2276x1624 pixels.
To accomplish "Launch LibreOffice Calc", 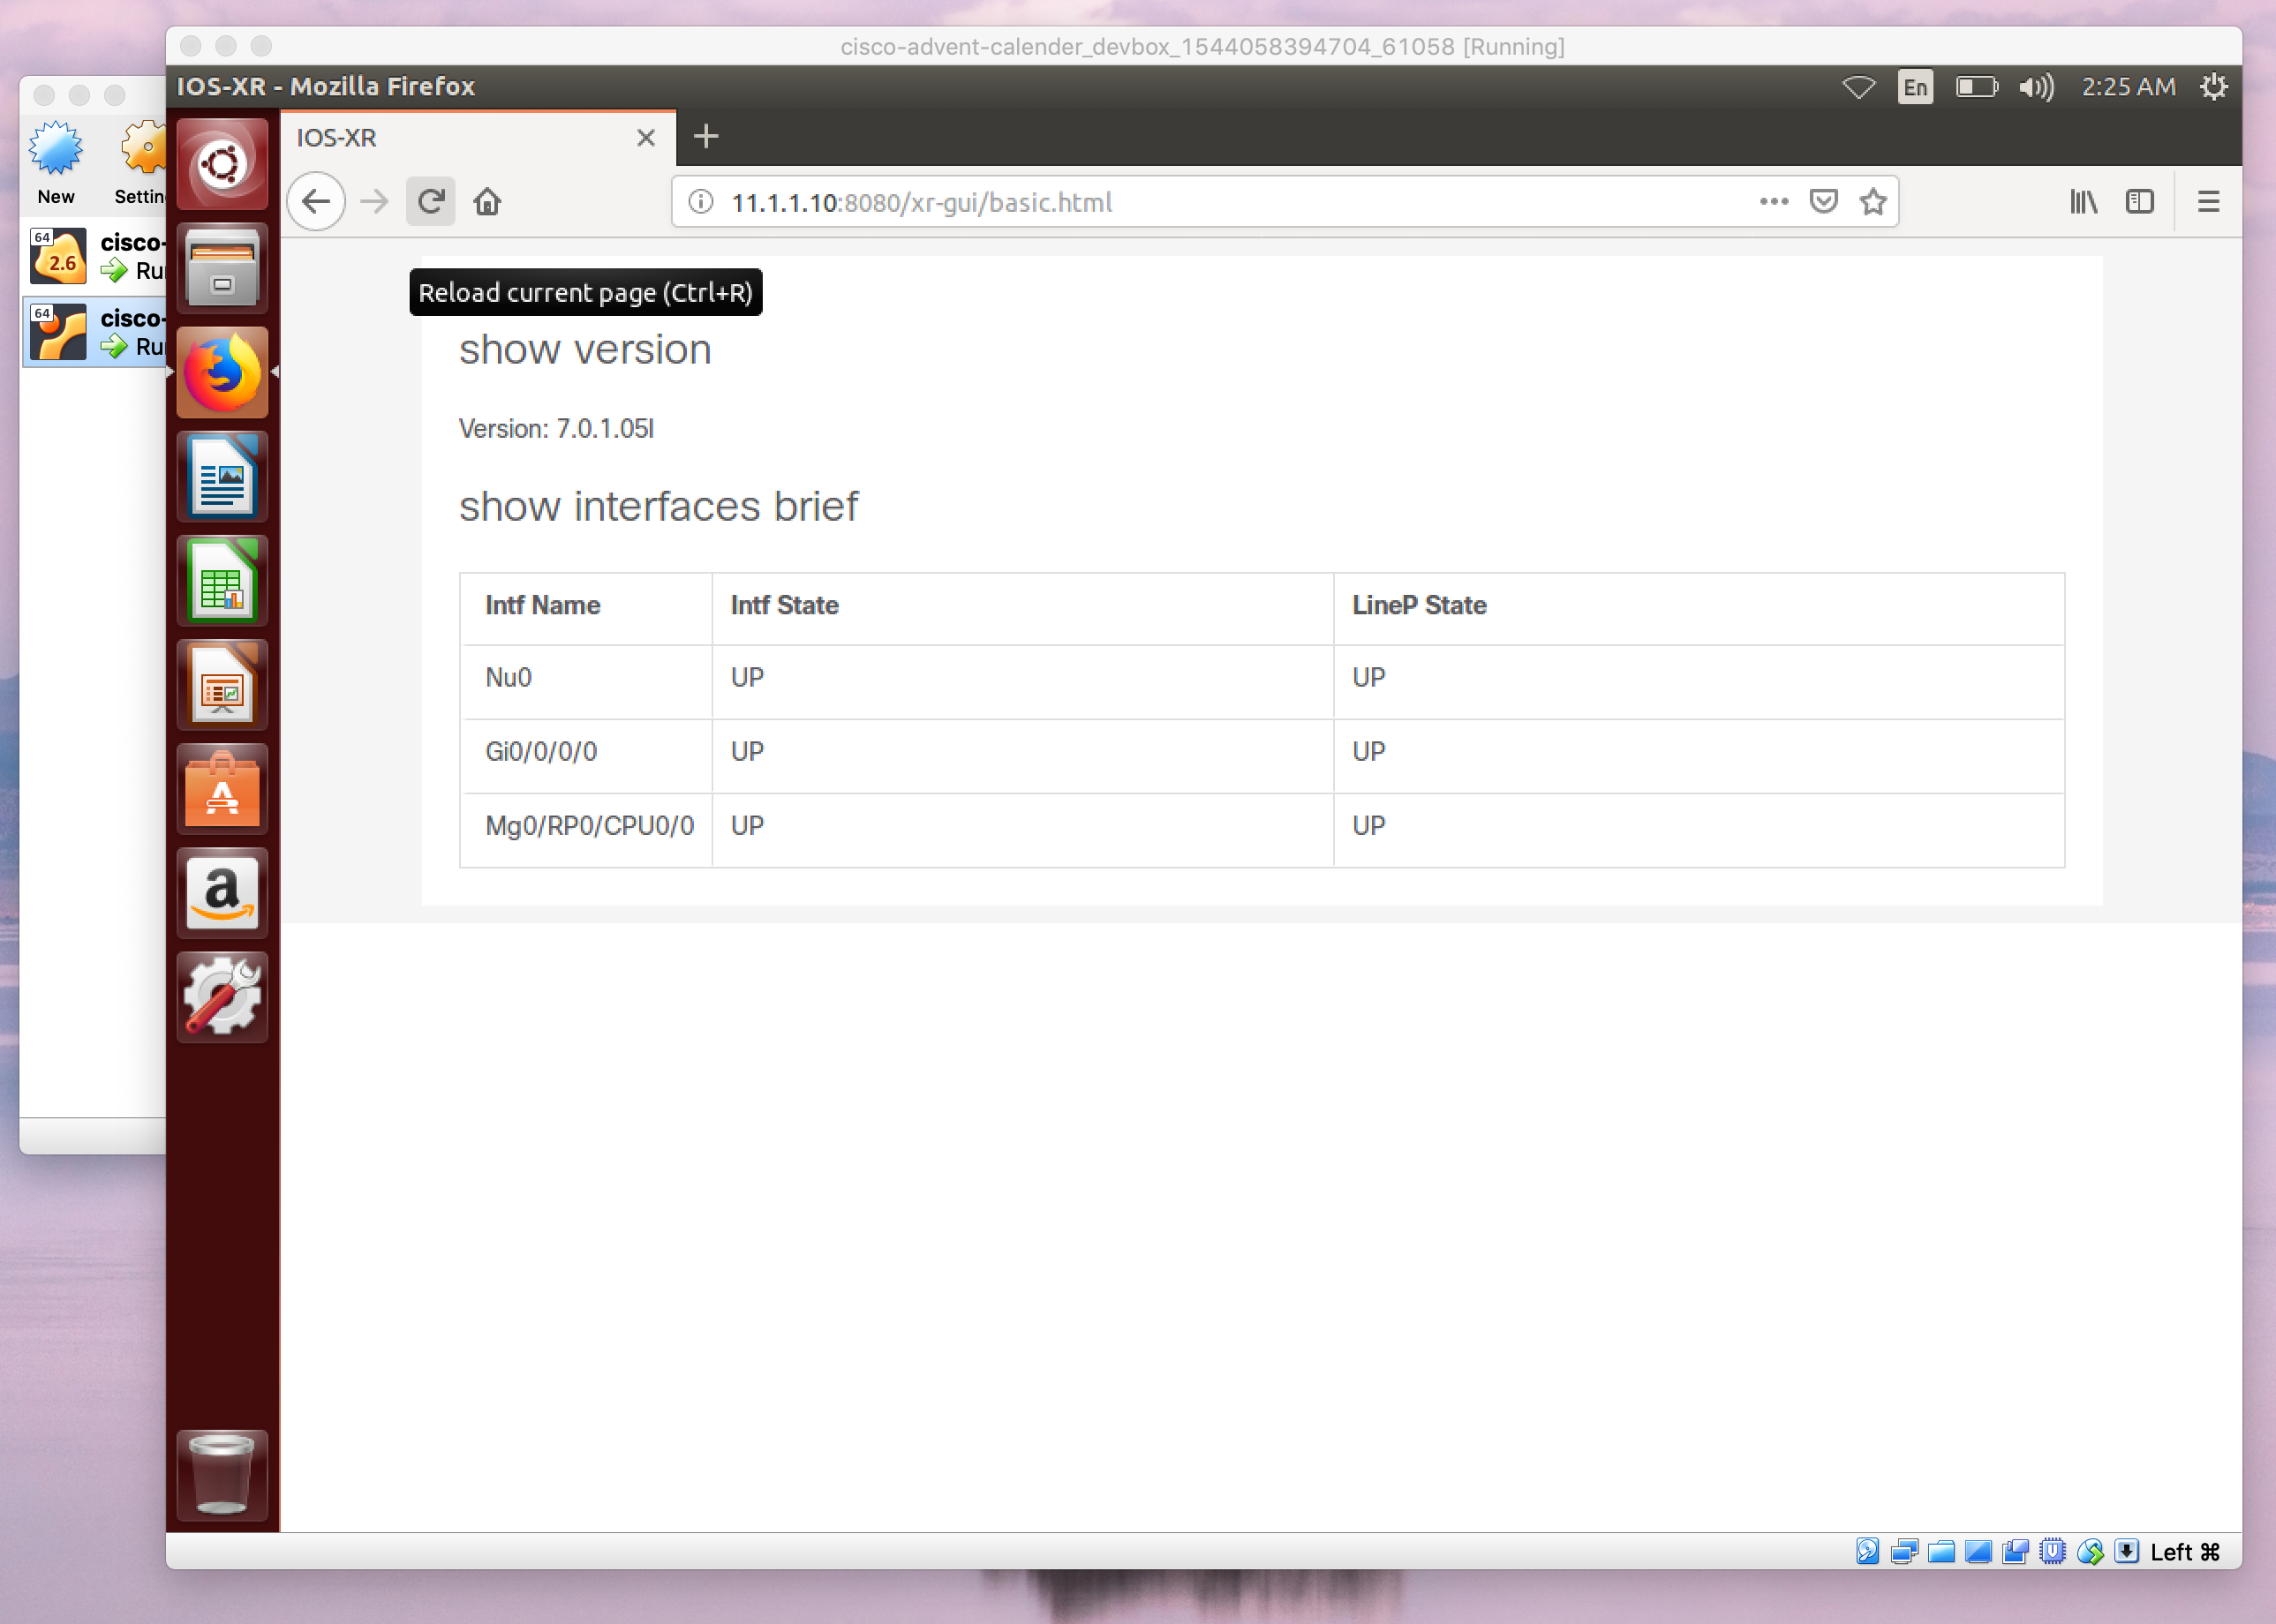I will coord(222,581).
